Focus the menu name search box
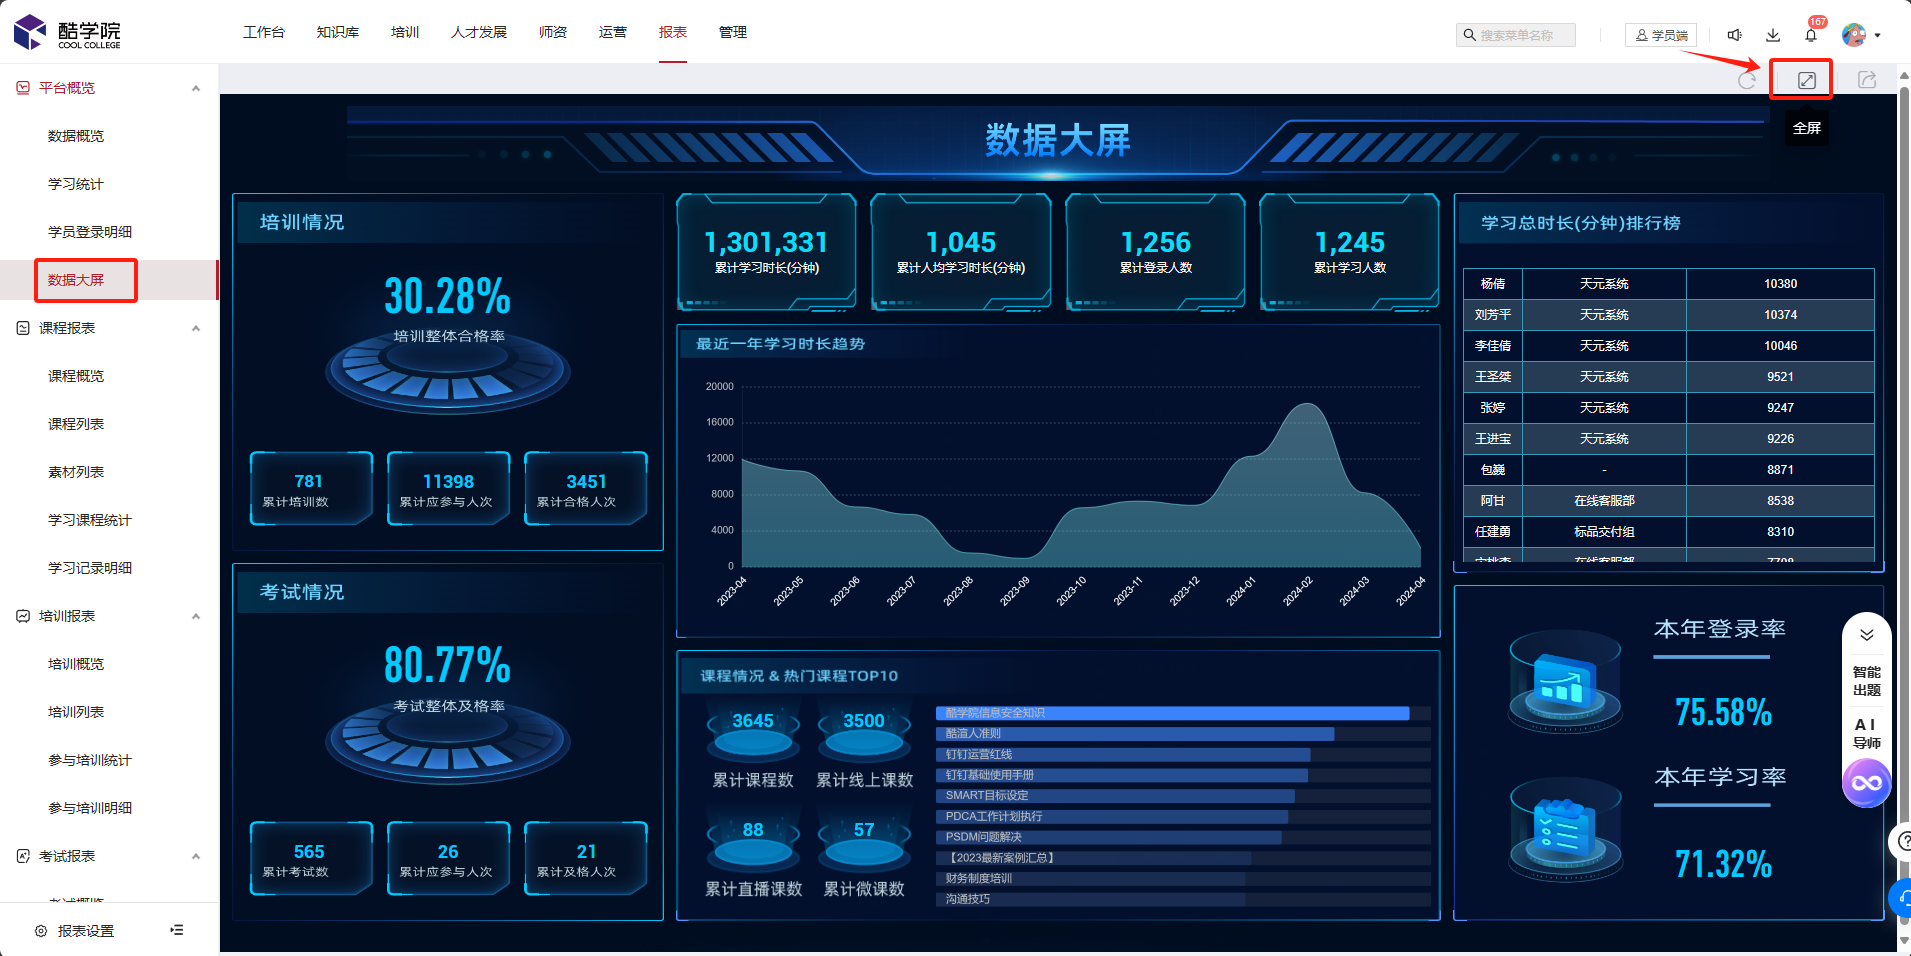This screenshot has height=956, width=1911. [1516, 35]
